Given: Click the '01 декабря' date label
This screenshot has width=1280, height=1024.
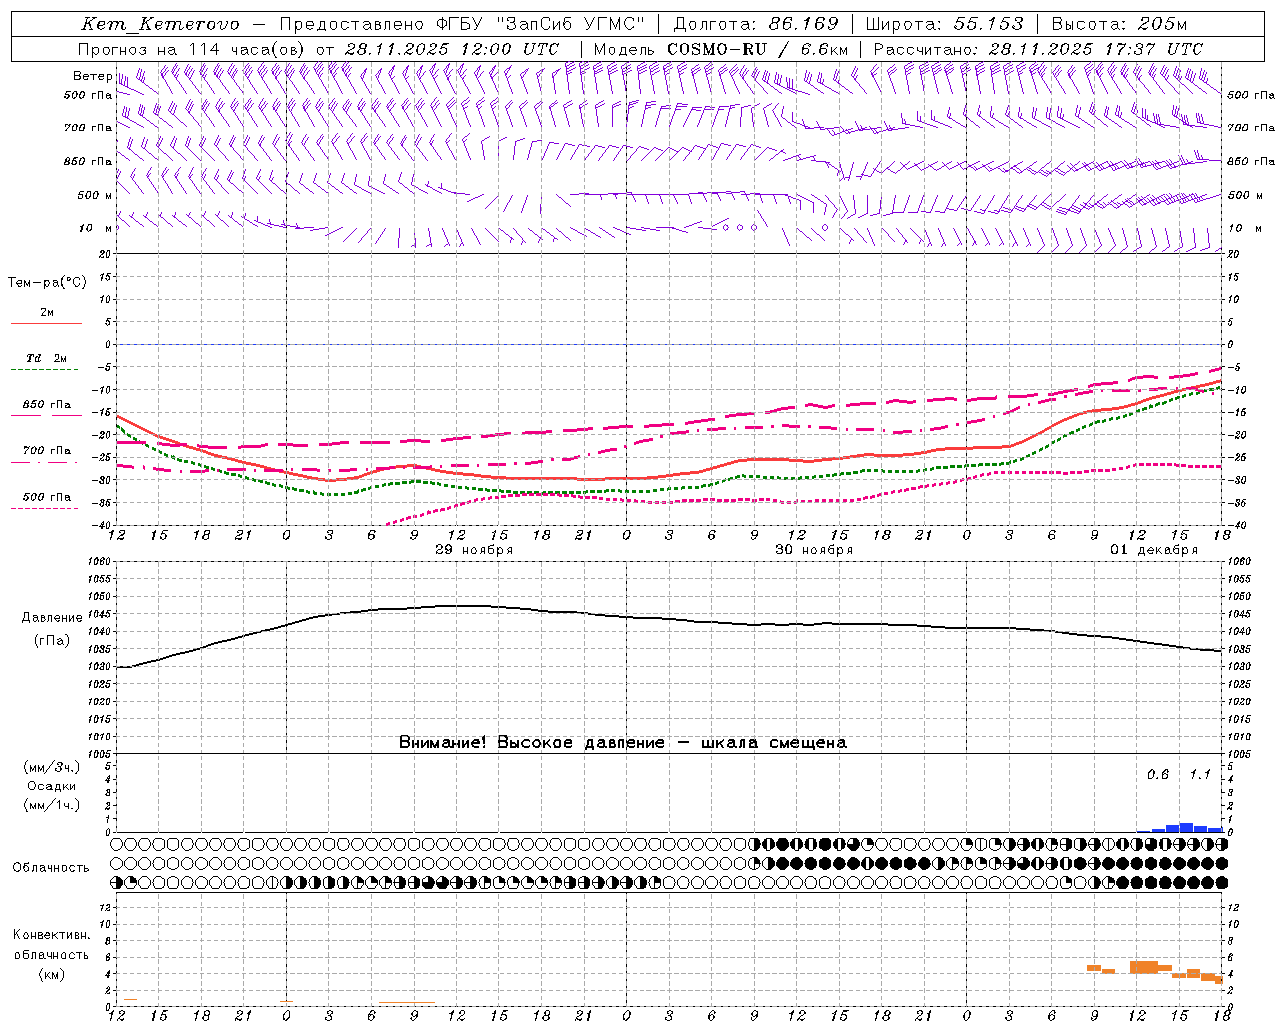Looking at the screenshot, I should [1154, 550].
